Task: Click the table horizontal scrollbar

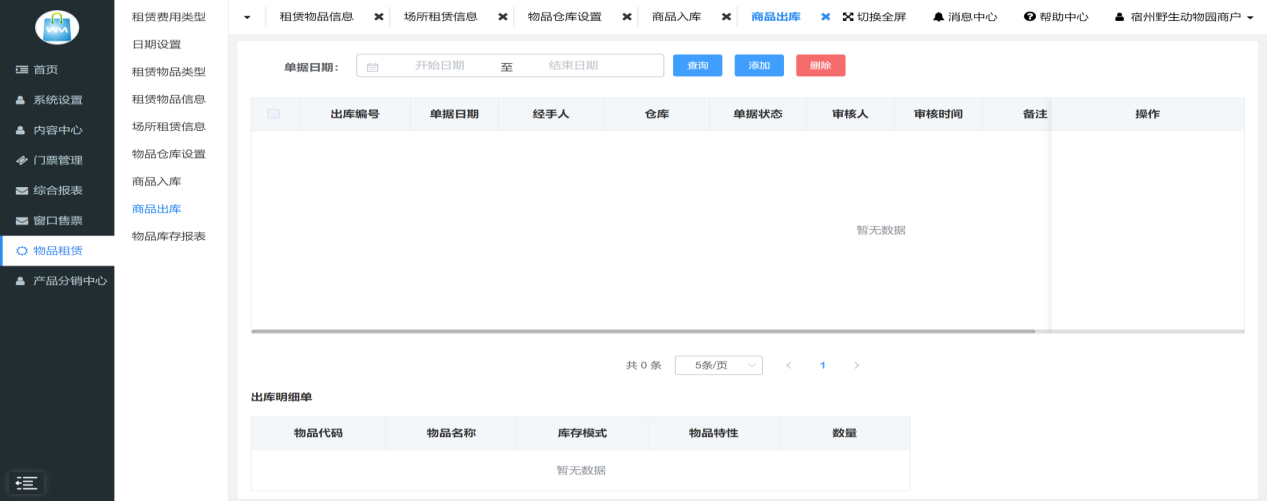Action: pos(642,331)
